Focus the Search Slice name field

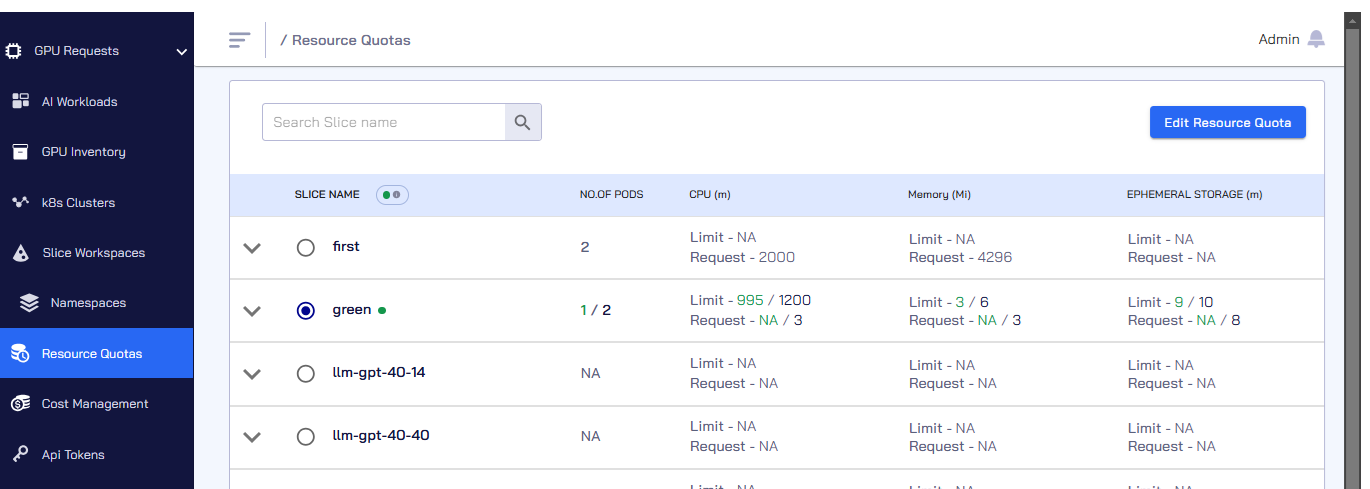pyautogui.click(x=384, y=122)
